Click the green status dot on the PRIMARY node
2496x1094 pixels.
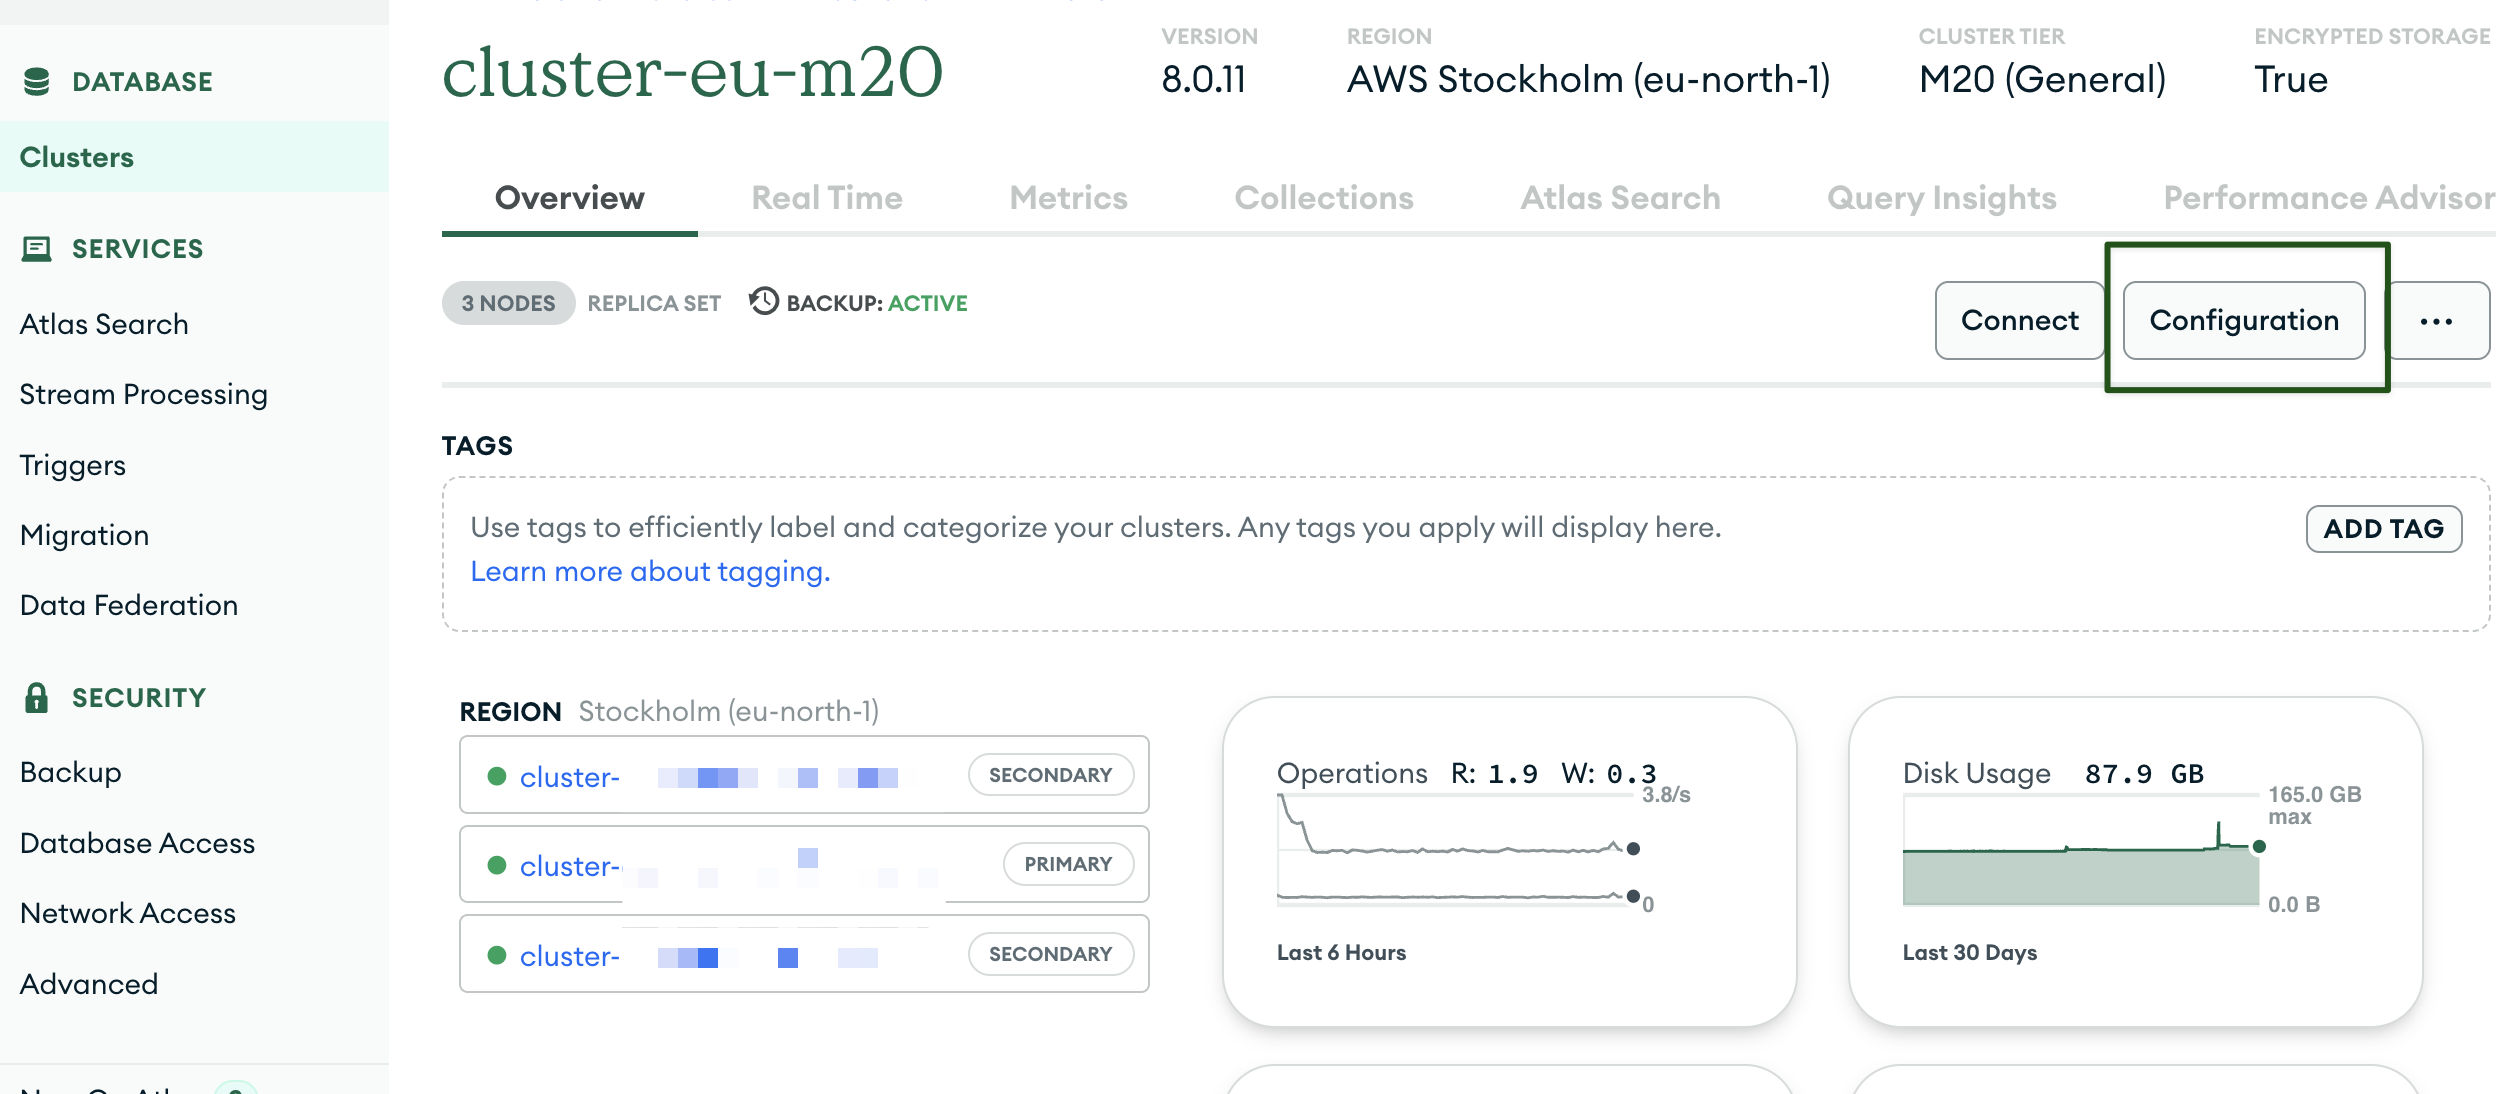pyautogui.click(x=497, y=864)
